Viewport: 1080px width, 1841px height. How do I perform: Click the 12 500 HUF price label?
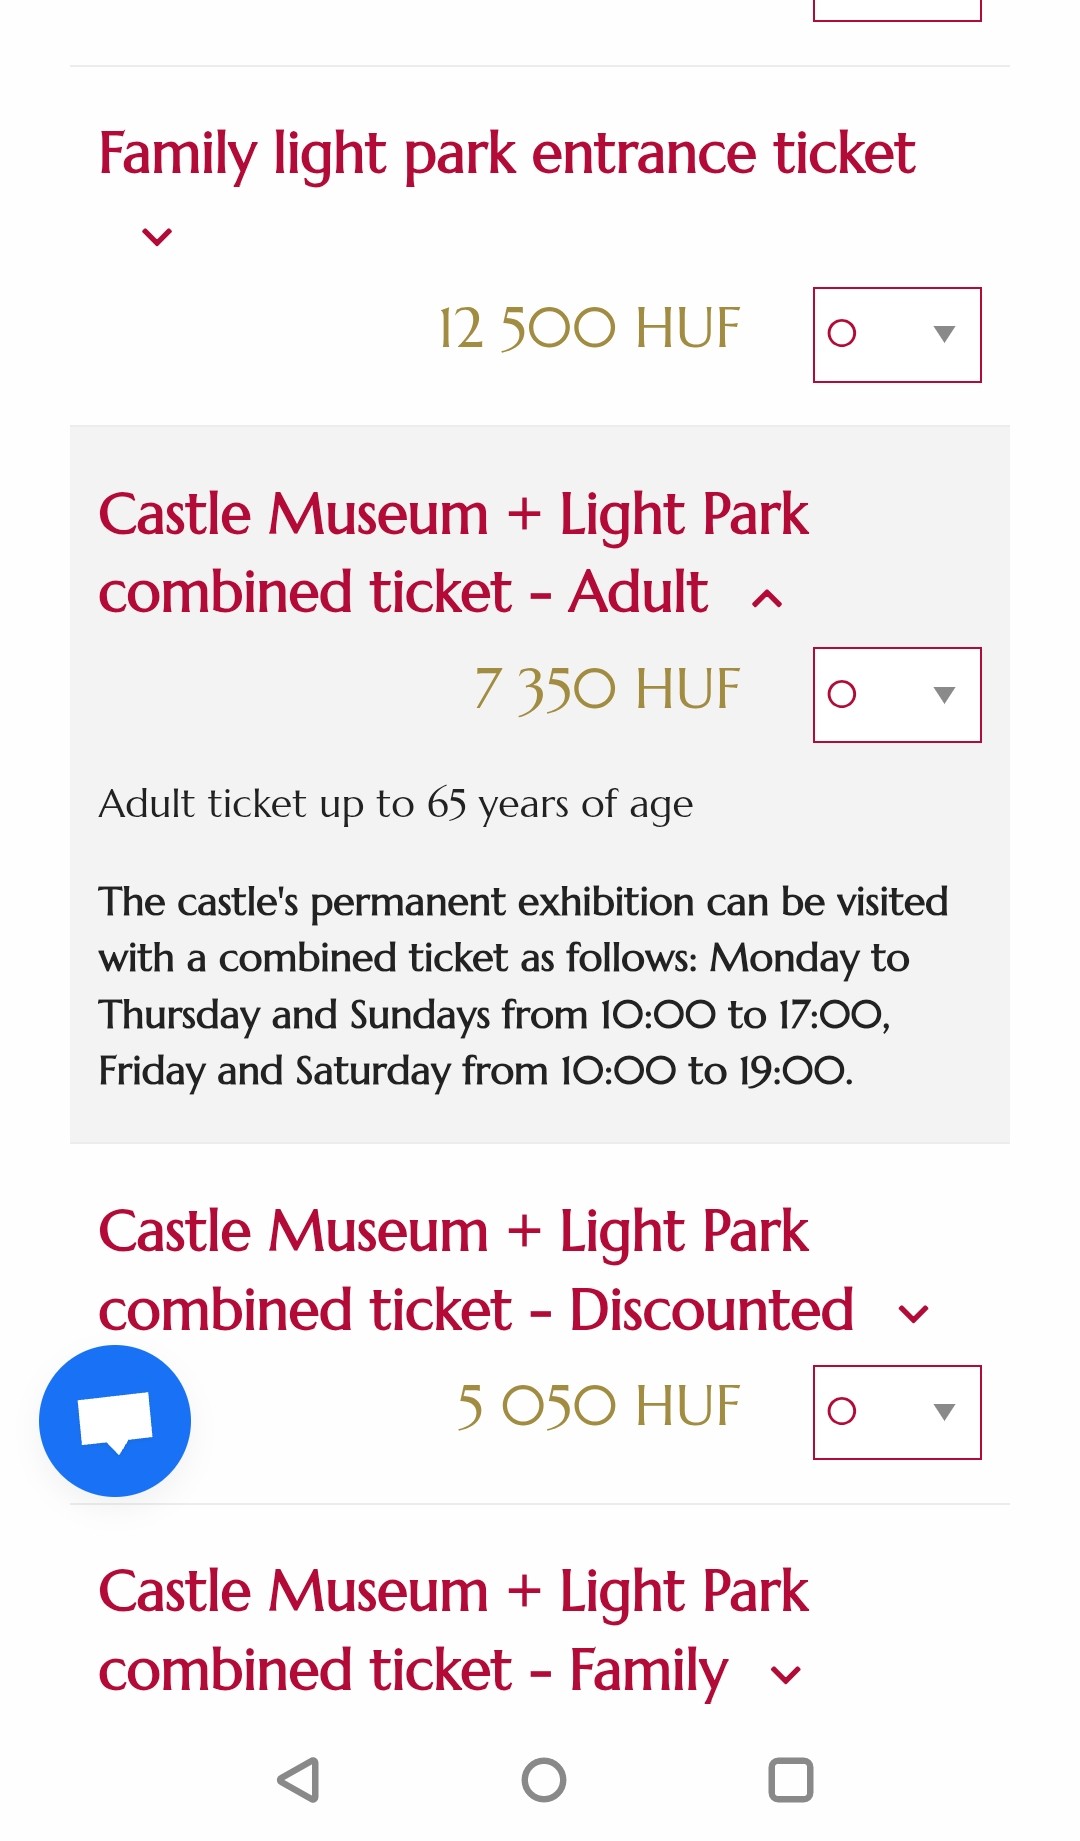tap(589, 329)
